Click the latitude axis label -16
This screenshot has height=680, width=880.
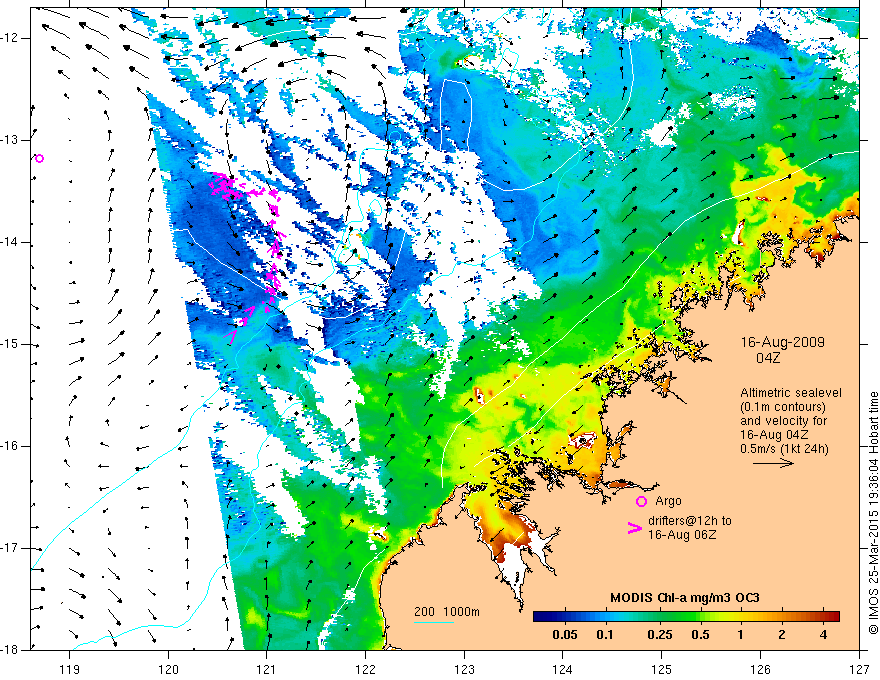10,446
